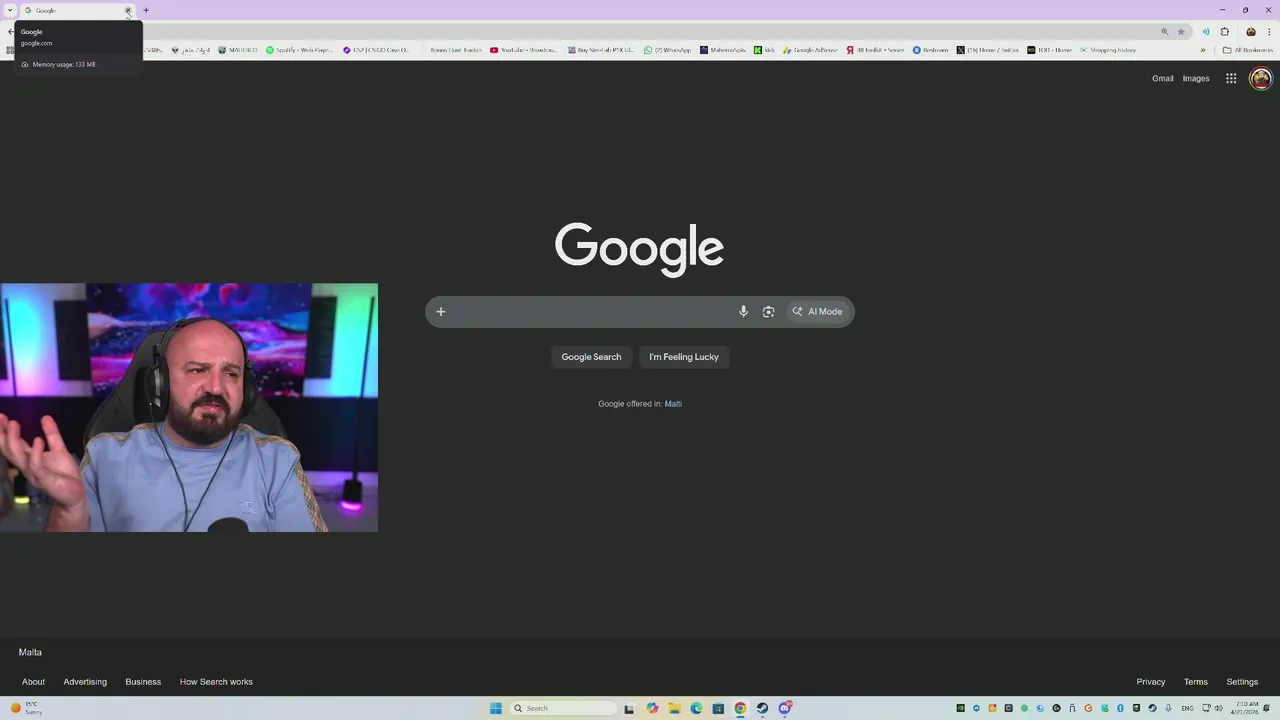Open File Explorer from taskbar
The height and width of the screenshot is (720, 1280).
674,708
